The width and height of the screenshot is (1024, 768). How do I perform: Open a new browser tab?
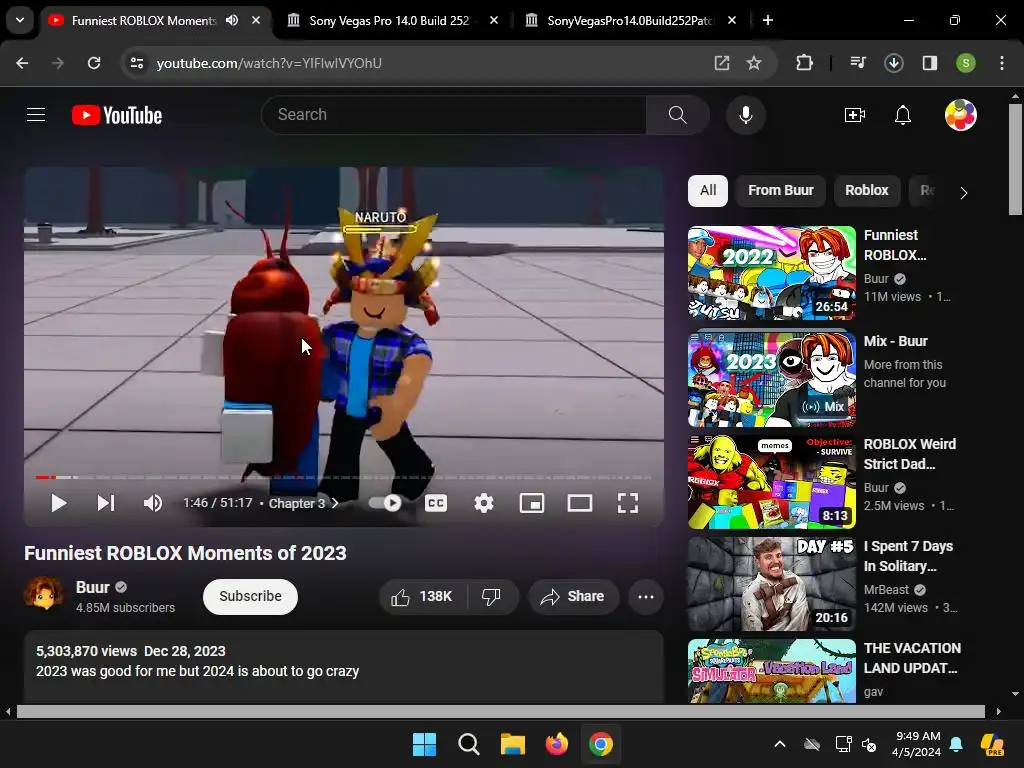click(x=768, y=20)
